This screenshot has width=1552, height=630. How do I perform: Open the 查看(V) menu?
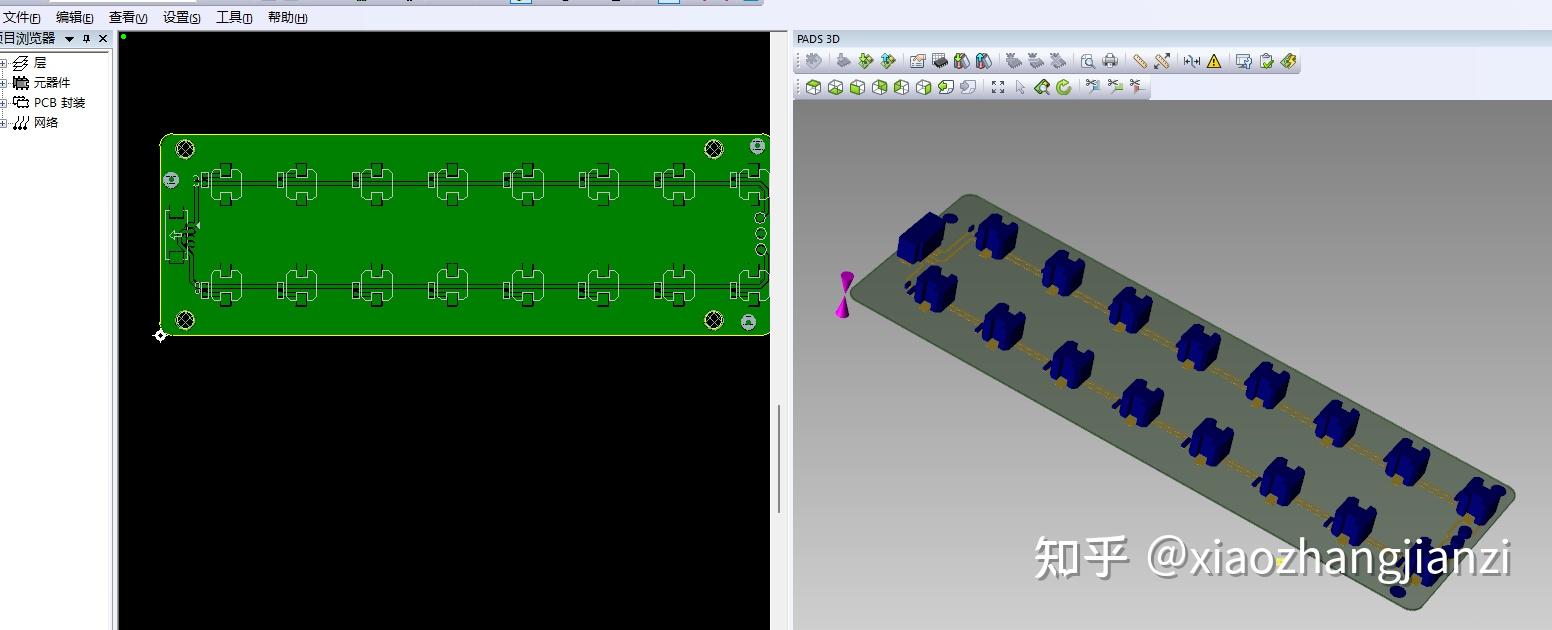coord(128,18)
